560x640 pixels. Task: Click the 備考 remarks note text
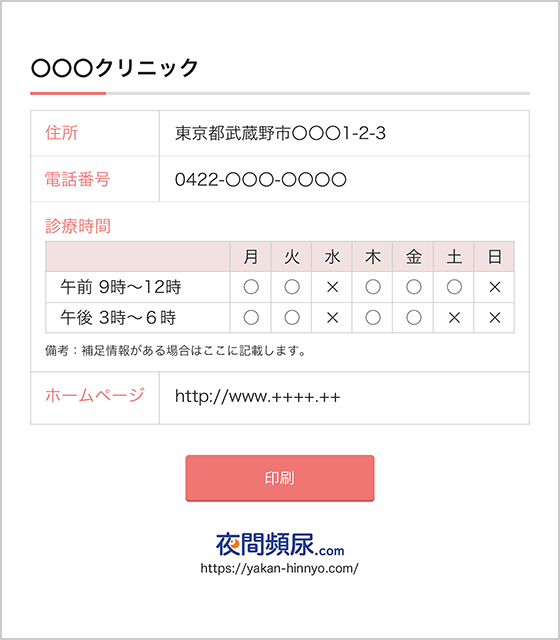click(x=176, y=351)
